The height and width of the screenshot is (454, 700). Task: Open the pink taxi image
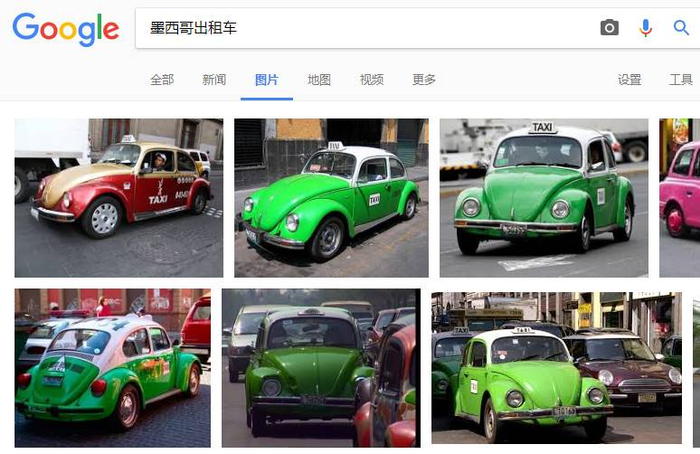click(679, 198)
